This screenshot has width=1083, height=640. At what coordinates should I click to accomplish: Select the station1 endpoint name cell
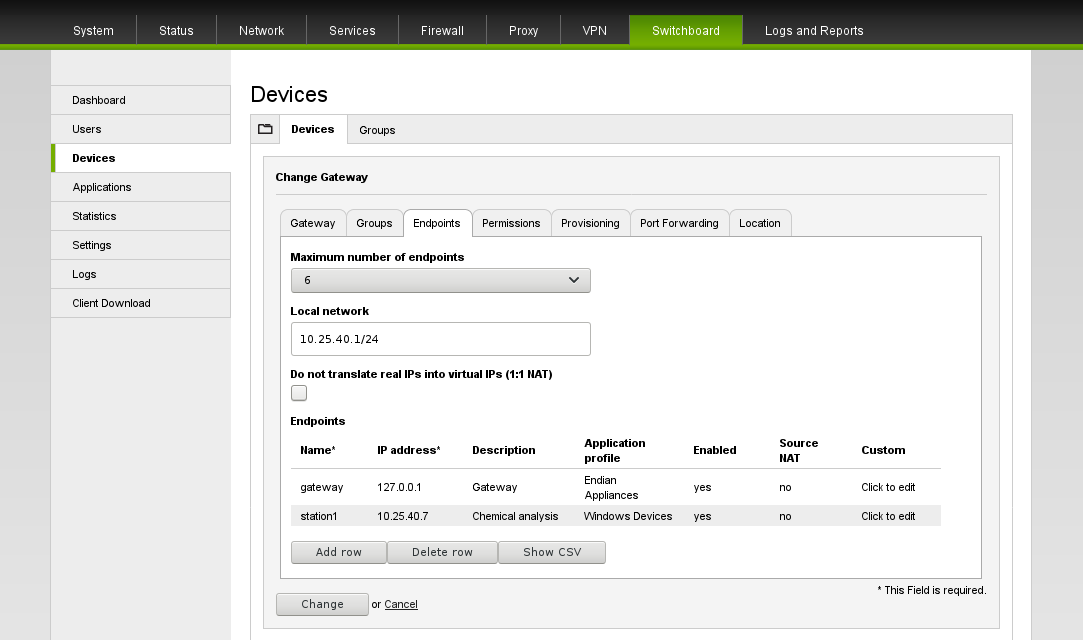click(319, 516)
